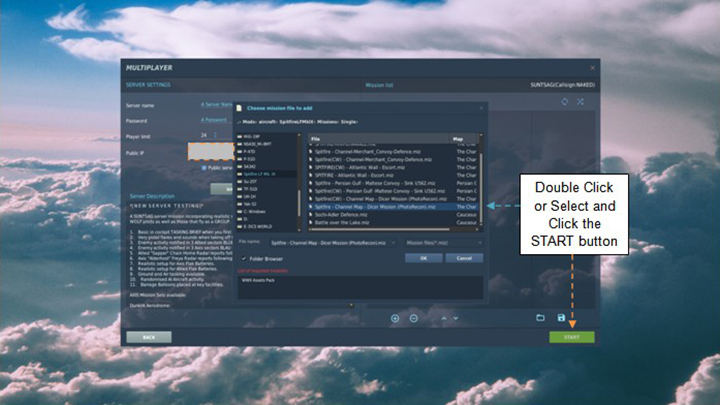Toggle the Folder Browser checkbox
720x405 pixels.
click(x=244, y=257)
